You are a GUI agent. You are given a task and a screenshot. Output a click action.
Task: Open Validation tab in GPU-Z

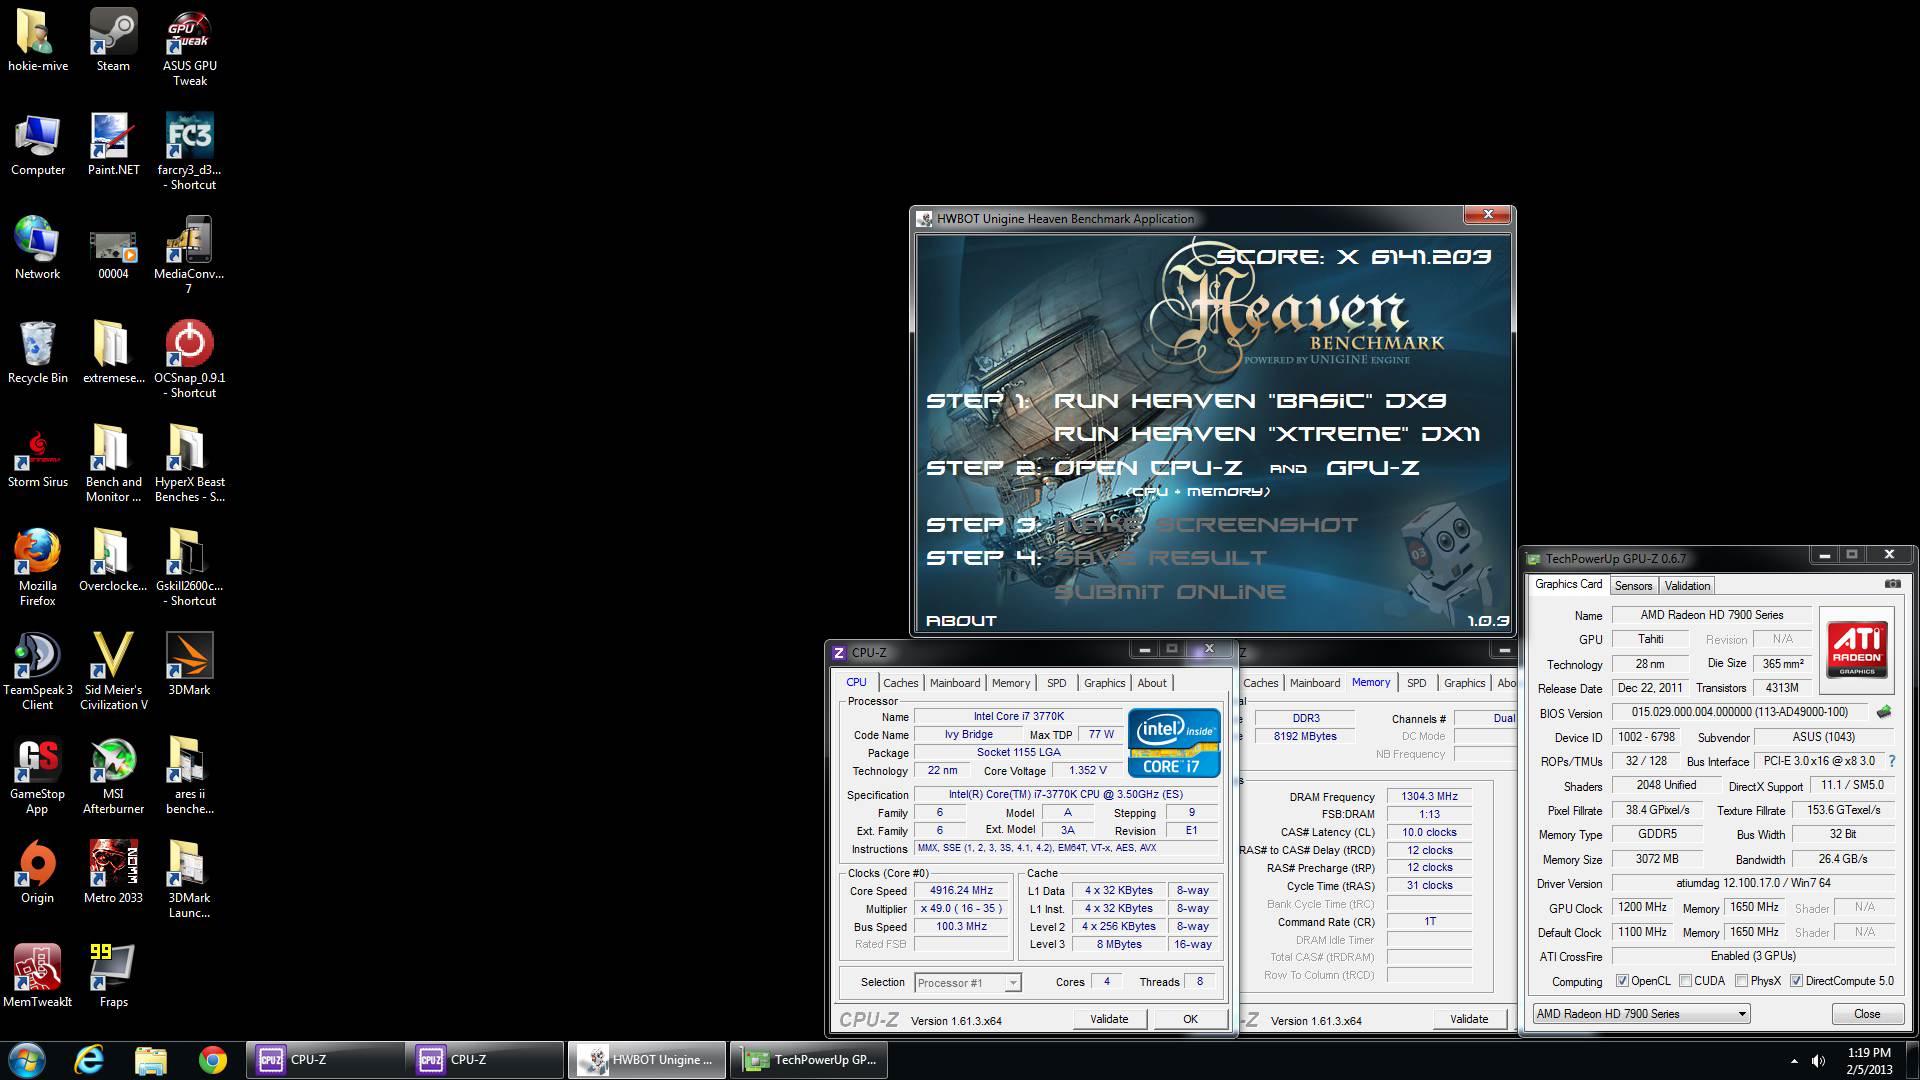pyautogui.click(x=1687, y=586)
